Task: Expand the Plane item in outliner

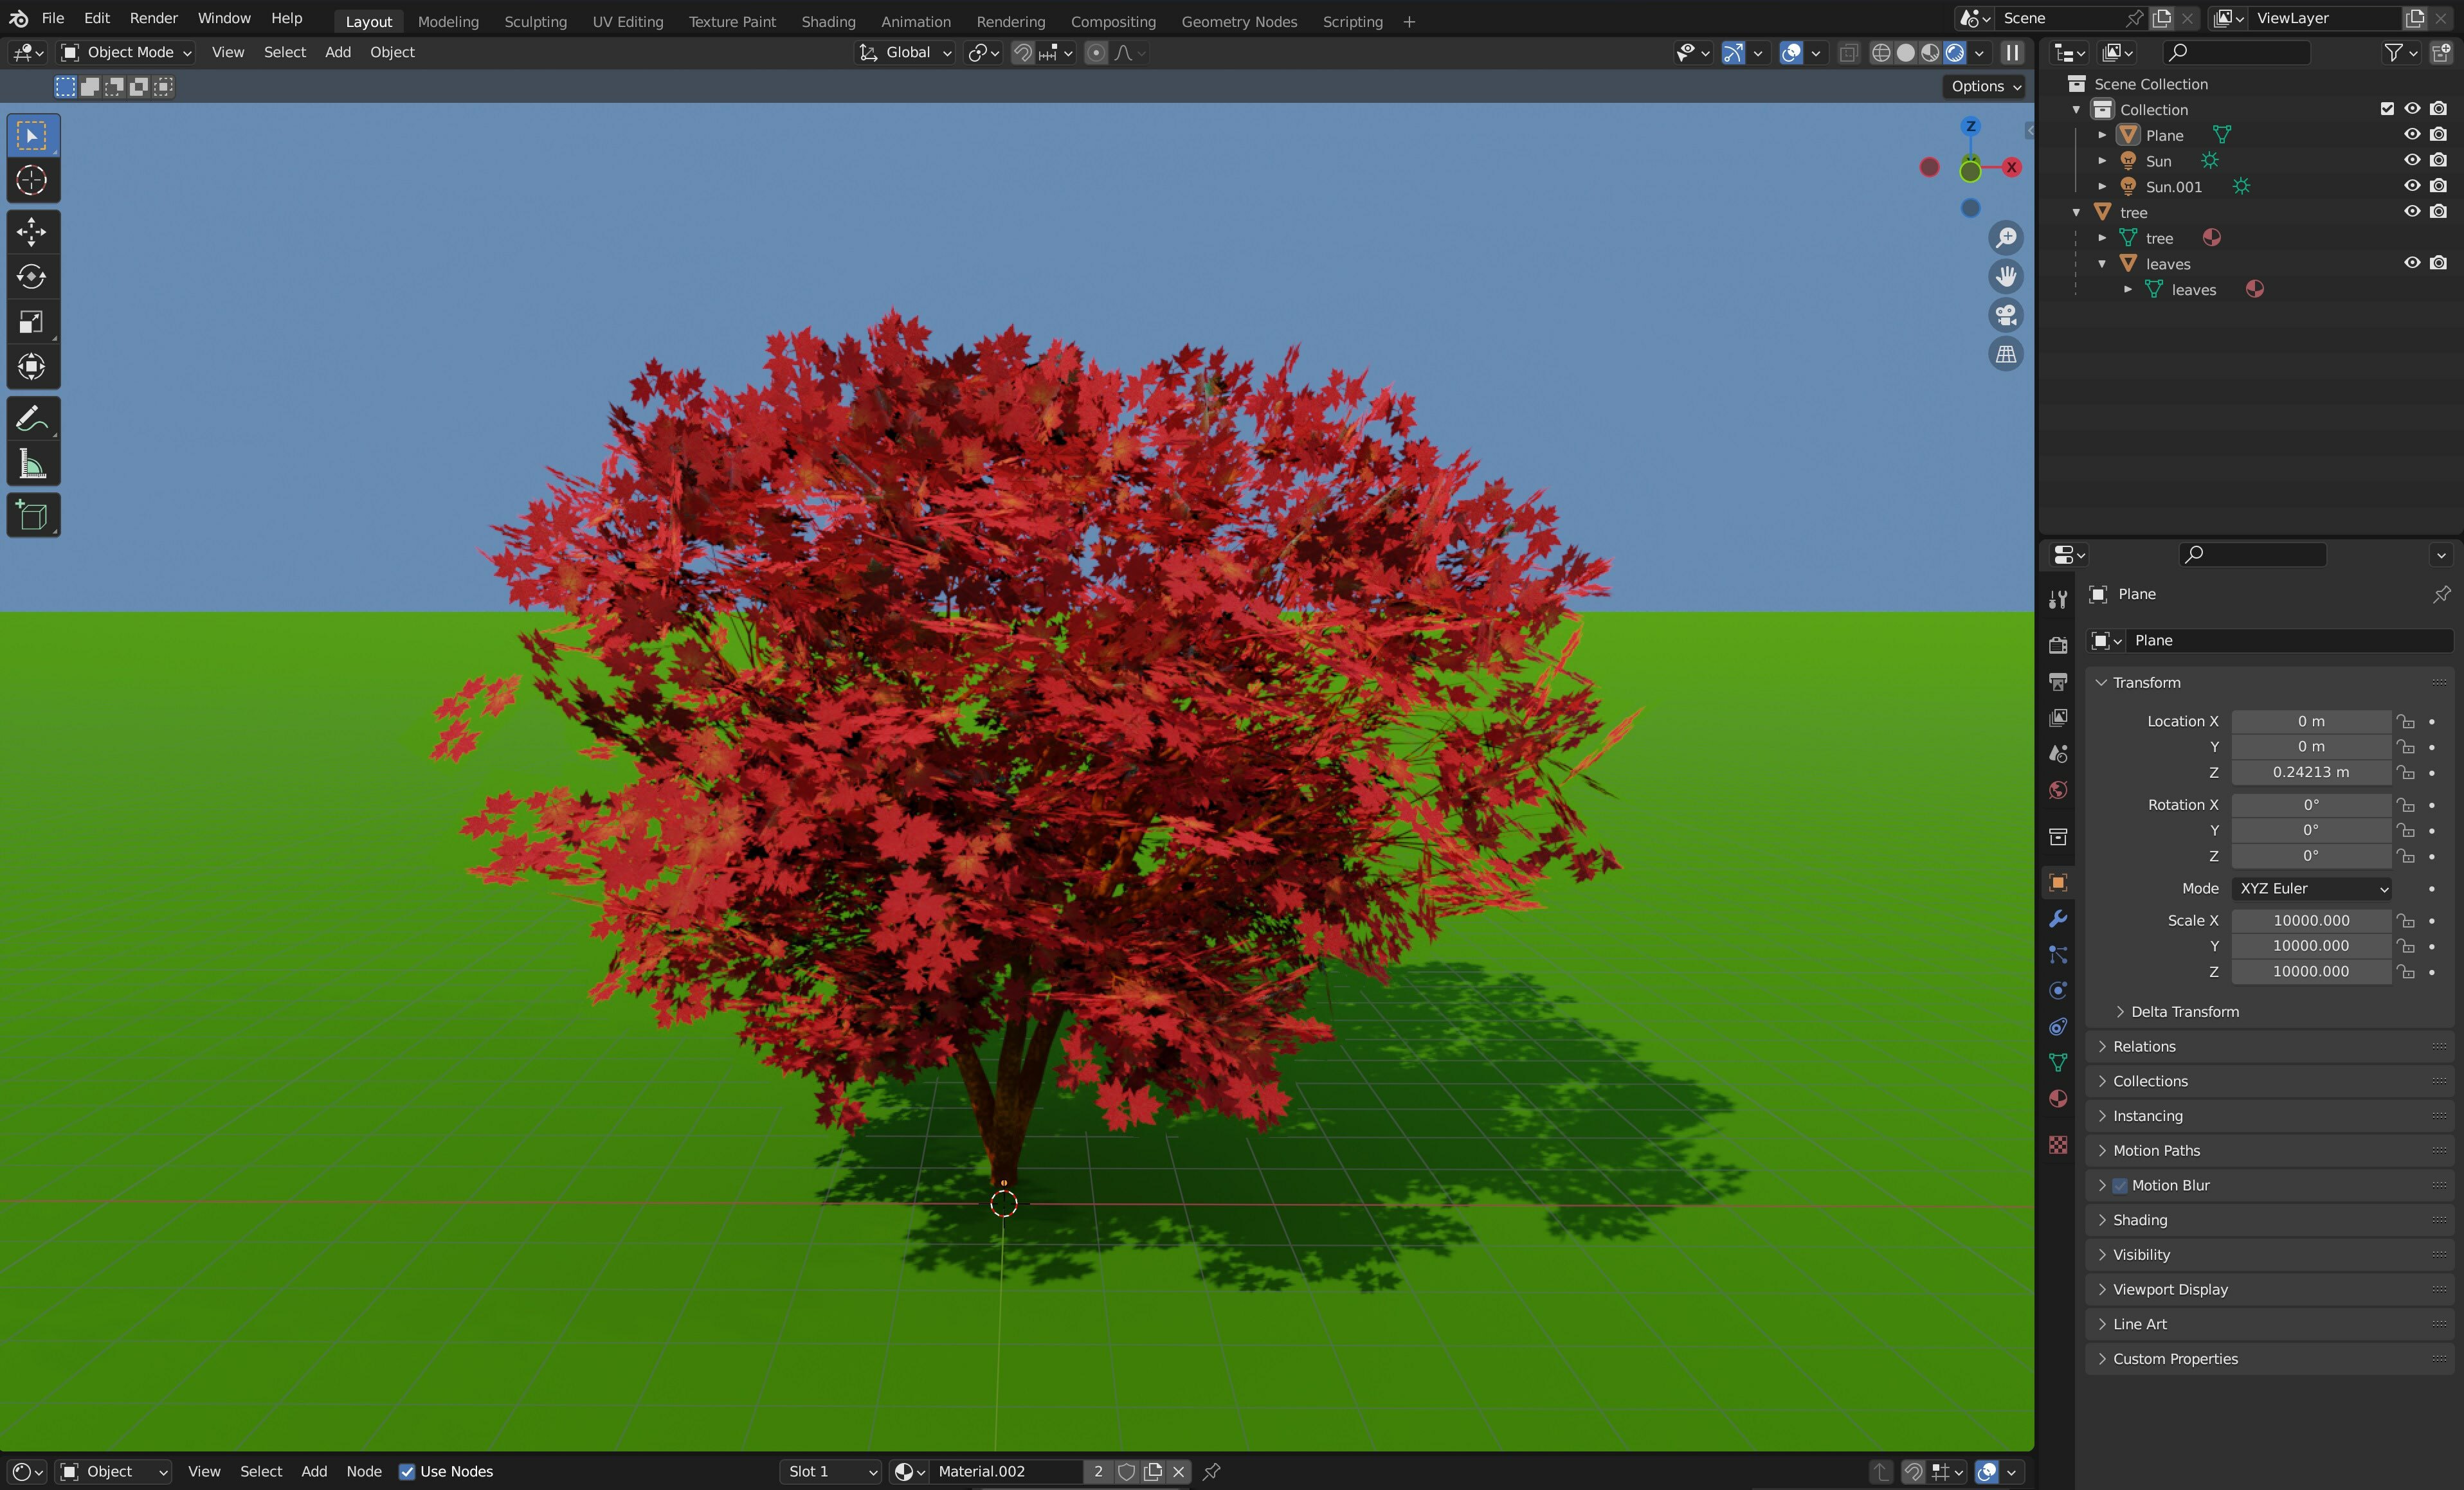Action: click(2102, 135)
